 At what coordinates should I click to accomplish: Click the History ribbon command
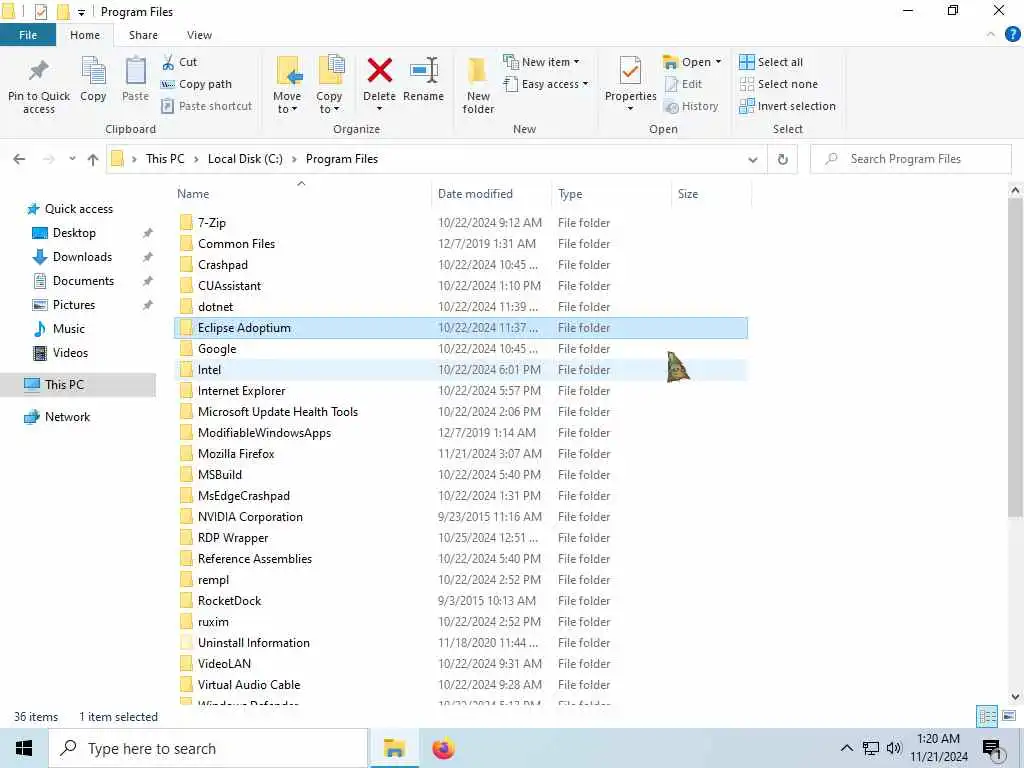click(691, 106)
